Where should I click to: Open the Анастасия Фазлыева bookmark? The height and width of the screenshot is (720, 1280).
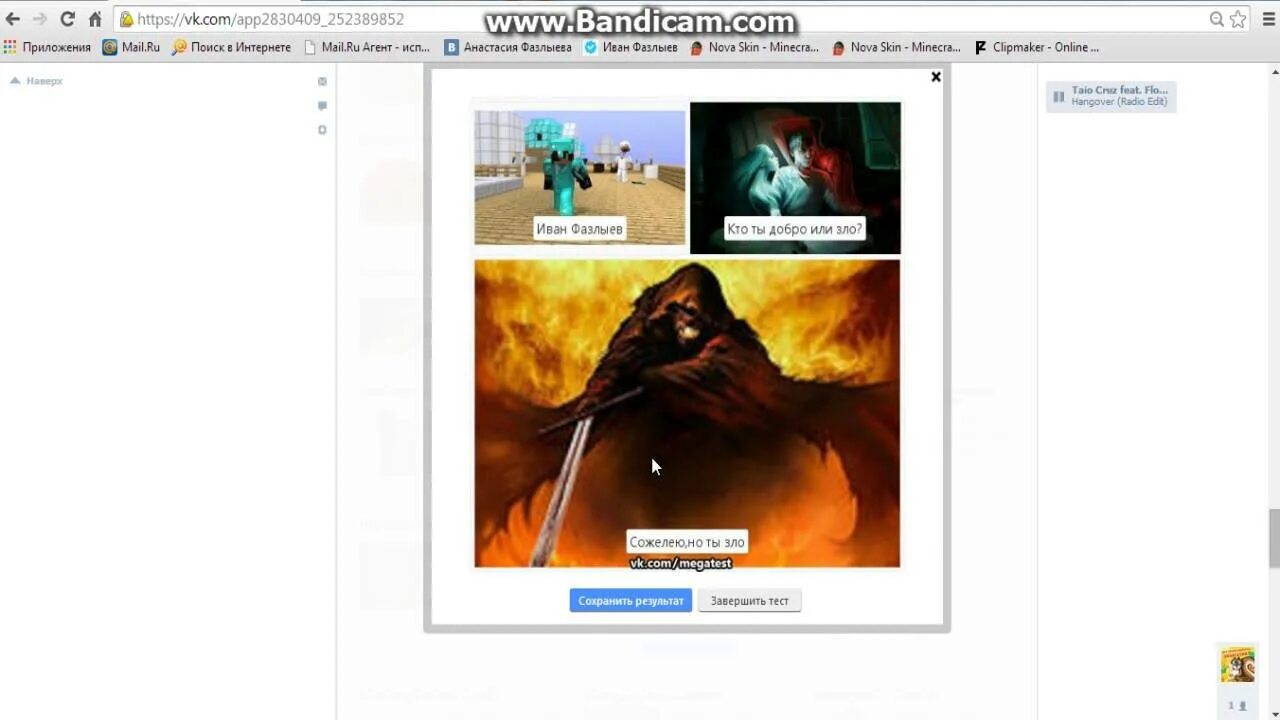click(x=509, y=47)
